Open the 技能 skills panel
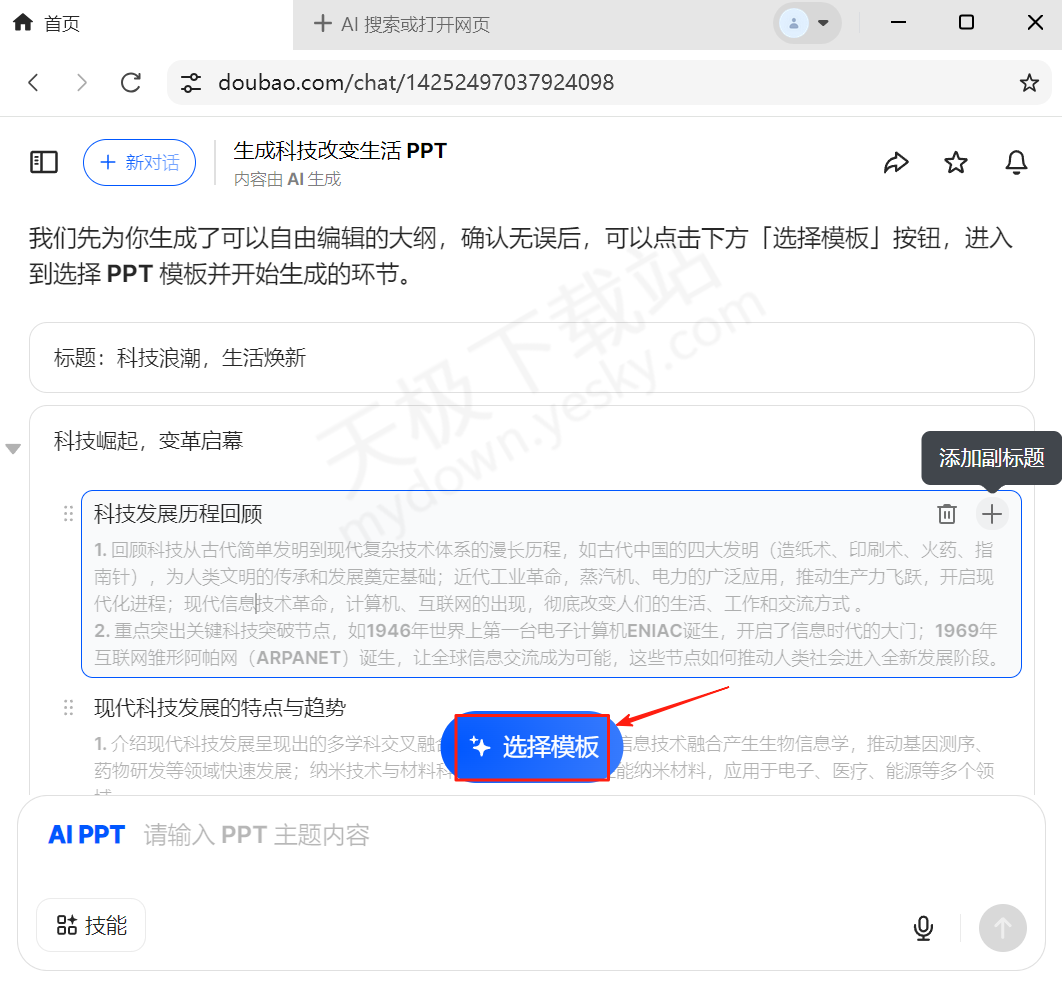1062x990 pixels. click(90, 925)
